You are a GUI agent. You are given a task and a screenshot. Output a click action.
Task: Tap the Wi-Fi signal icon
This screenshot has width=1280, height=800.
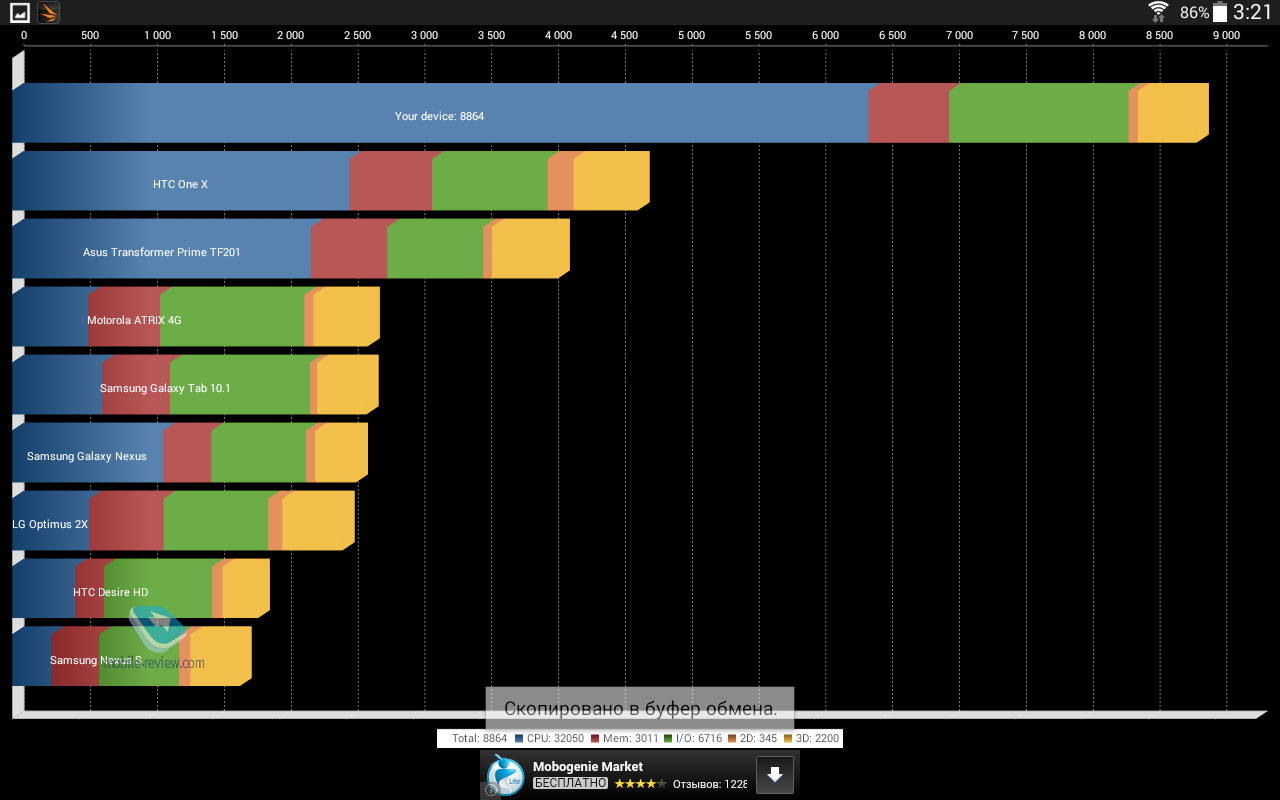click(x=1158, y=12)
